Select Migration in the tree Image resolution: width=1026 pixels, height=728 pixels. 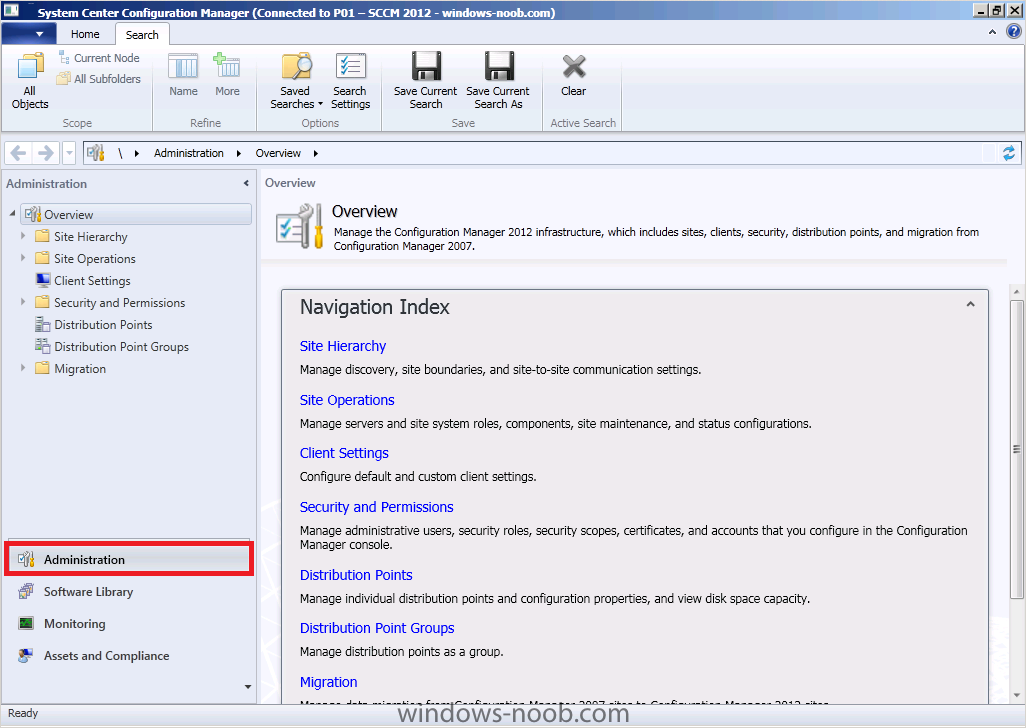[80, 369]
